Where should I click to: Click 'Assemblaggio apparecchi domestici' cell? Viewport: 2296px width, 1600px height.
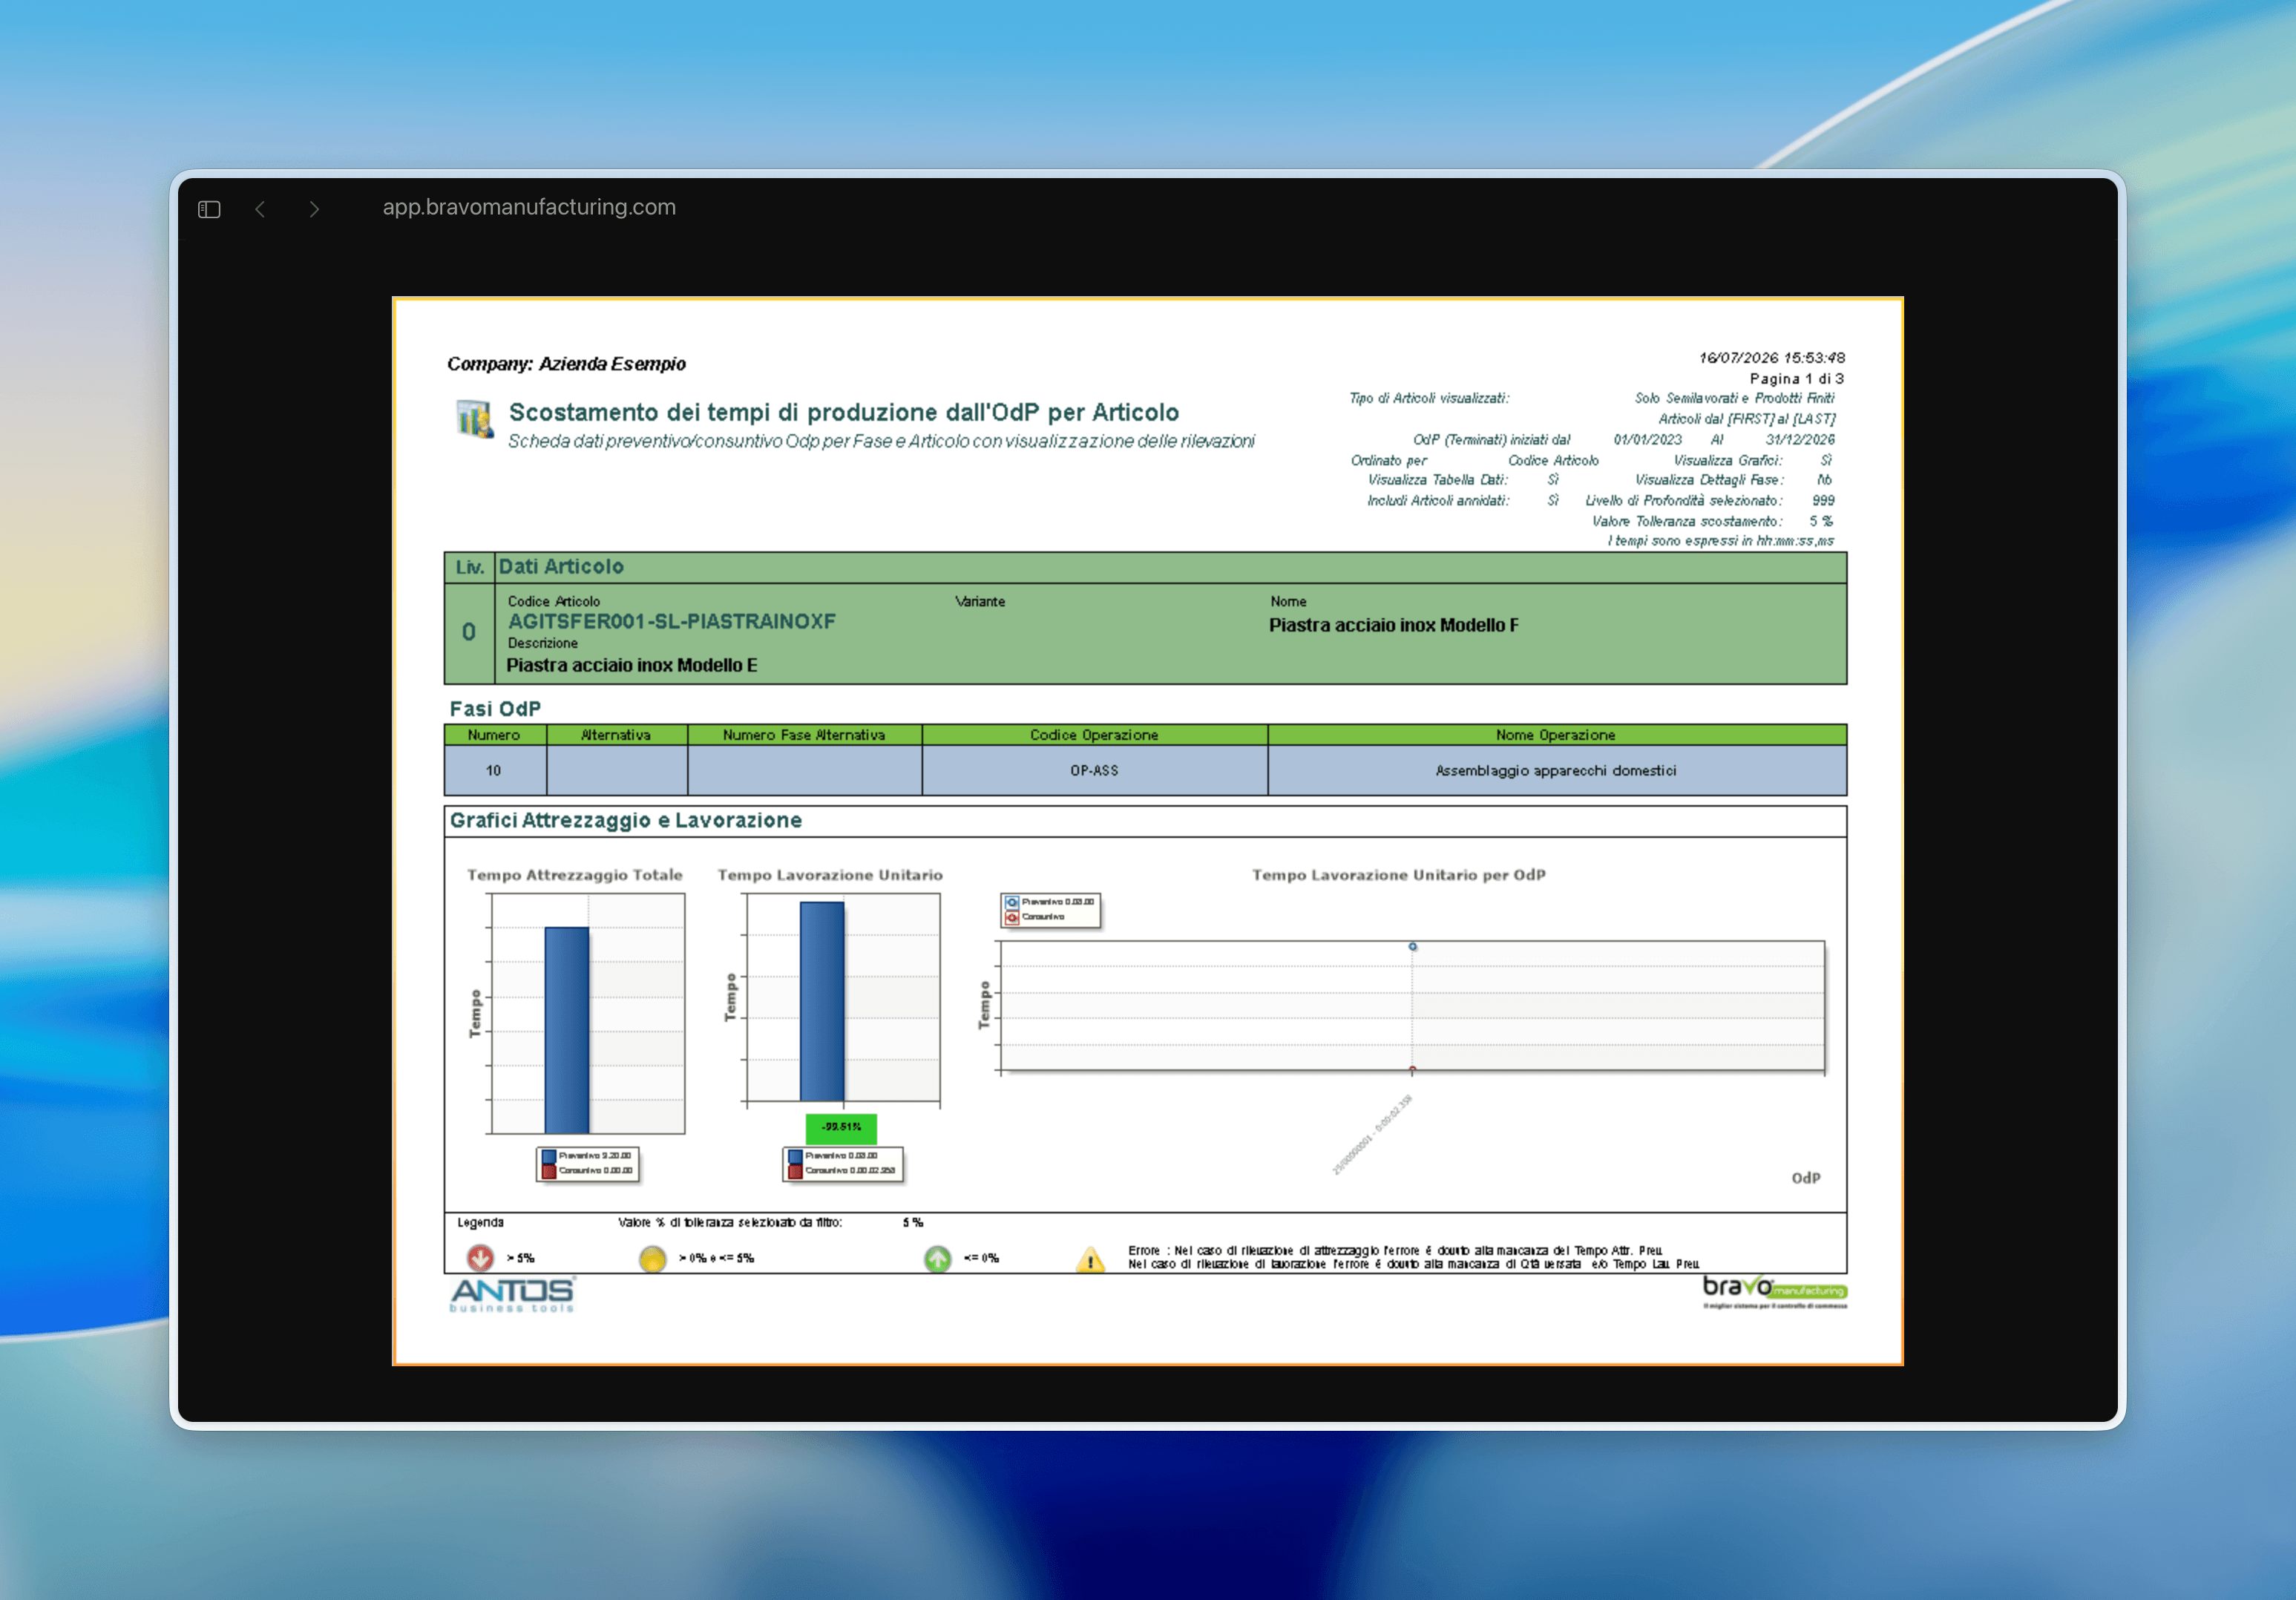click(x=1556, y=771)
